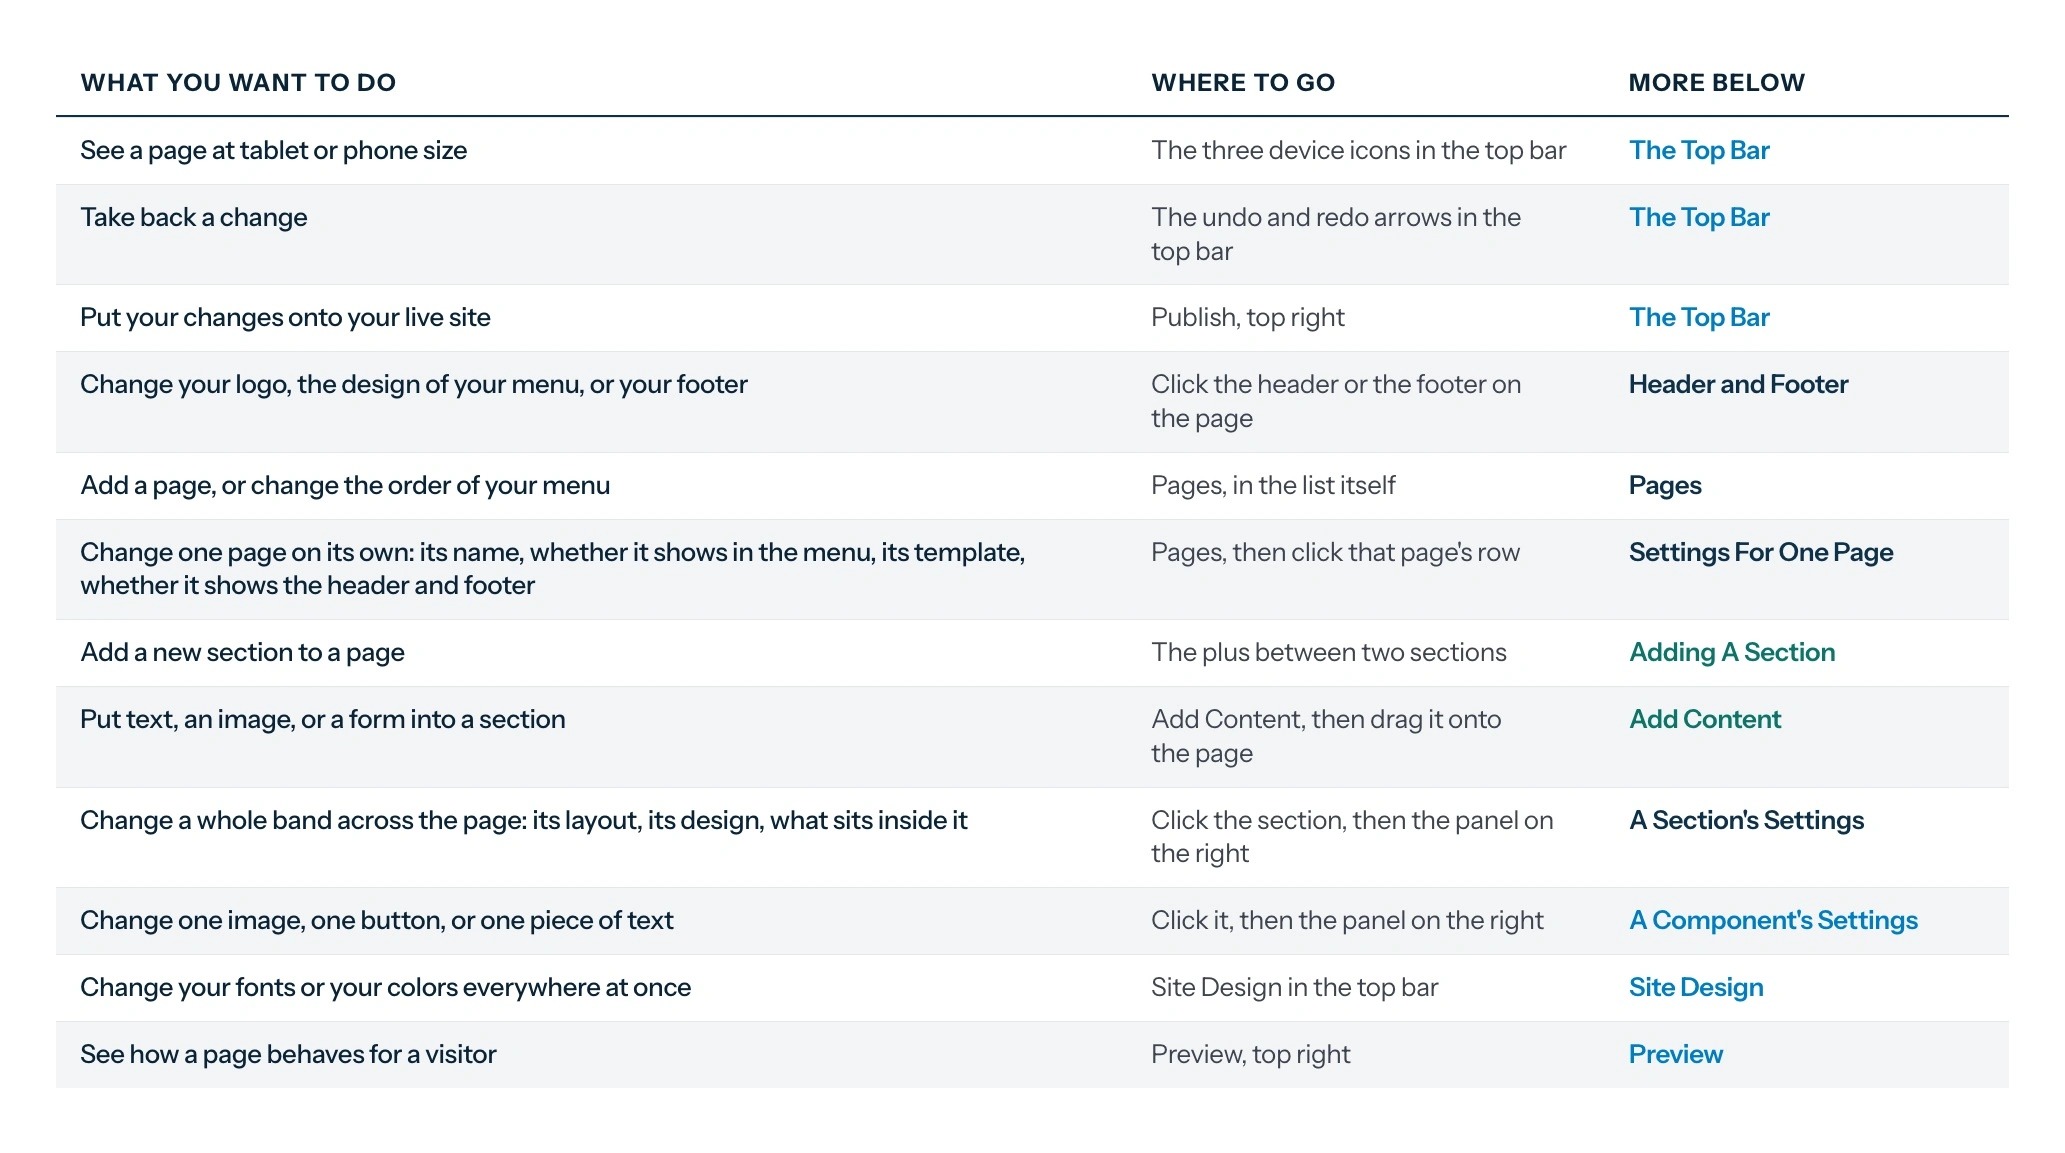
Task: Open The Top Bar link beside Publish
Action: point(1698,317)
